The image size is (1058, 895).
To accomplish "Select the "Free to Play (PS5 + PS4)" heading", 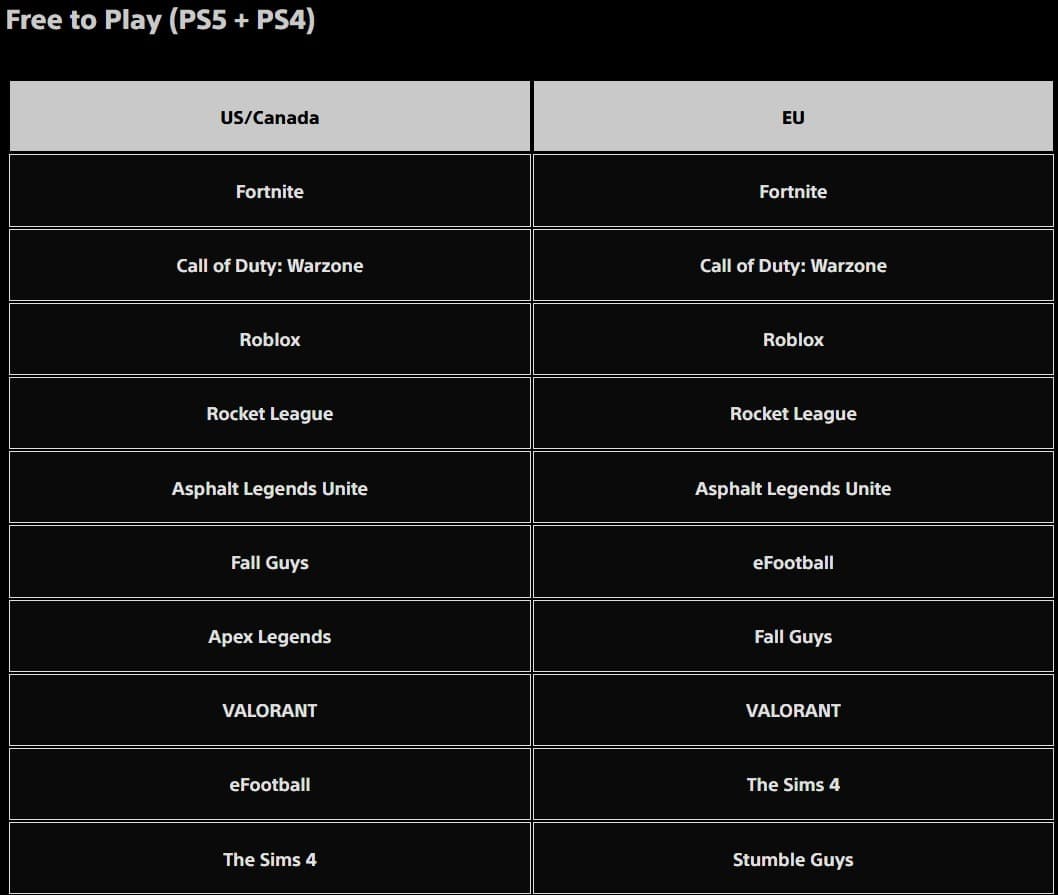I will (x=160, y=20).
